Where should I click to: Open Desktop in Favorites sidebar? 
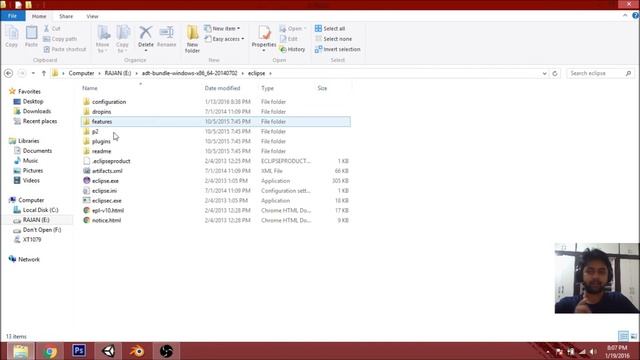tap(29, 101)
